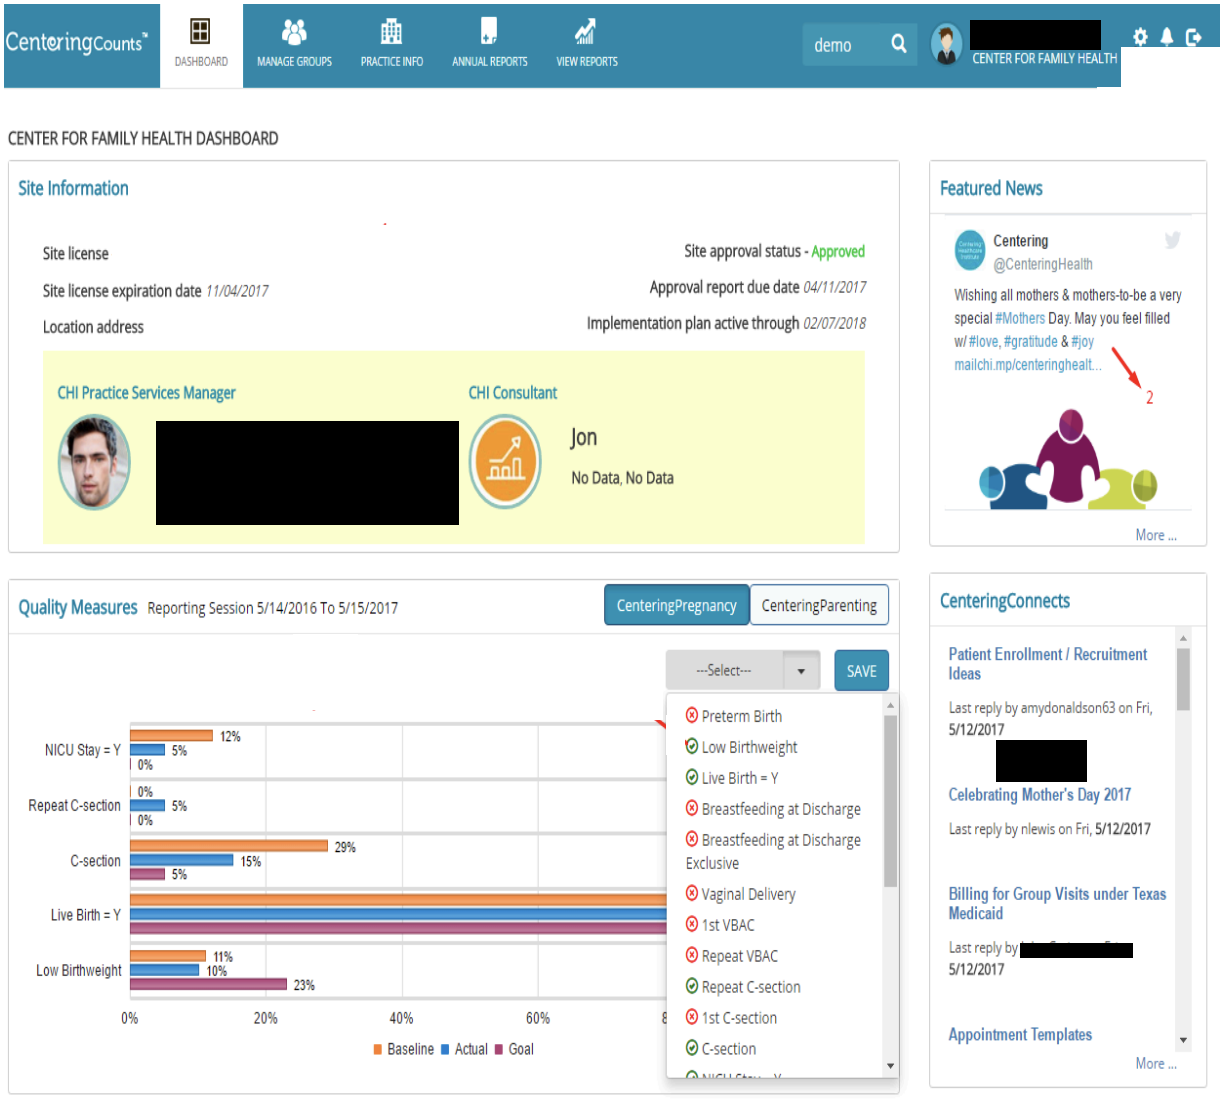Click Actual blue legend swatch
Viewport: 1226px width, 1104px height.
(445, 1049)
